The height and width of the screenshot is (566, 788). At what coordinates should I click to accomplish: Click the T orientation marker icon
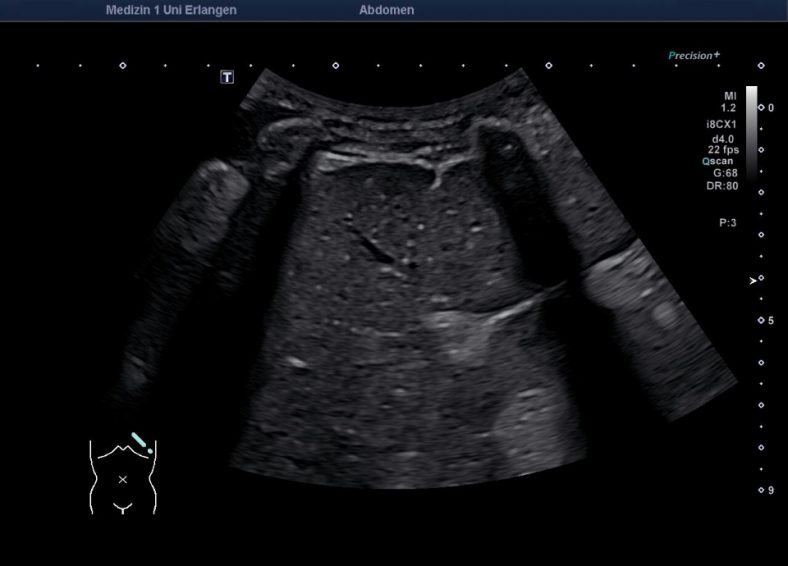point(227,77)
